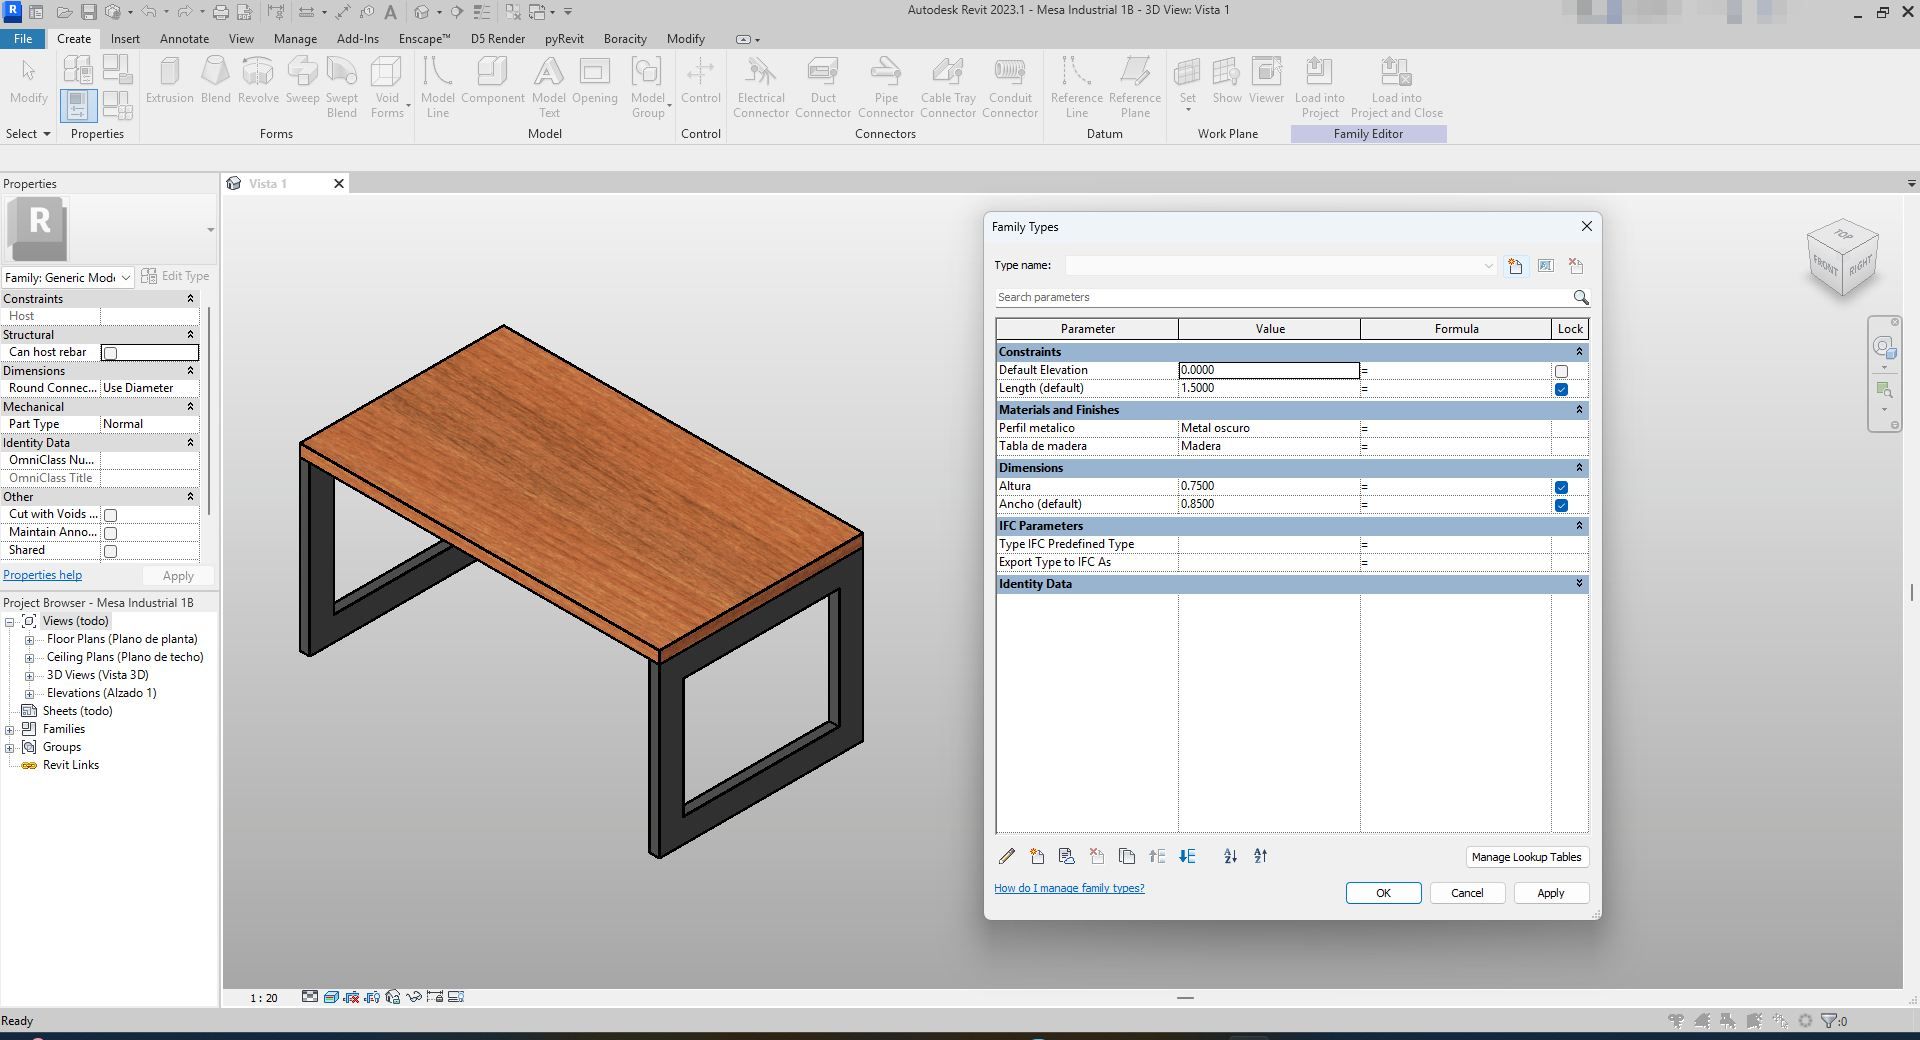The image size is (1920, 1040).
Task: Open the work plane Viewer
Action: click(1266, 80)
